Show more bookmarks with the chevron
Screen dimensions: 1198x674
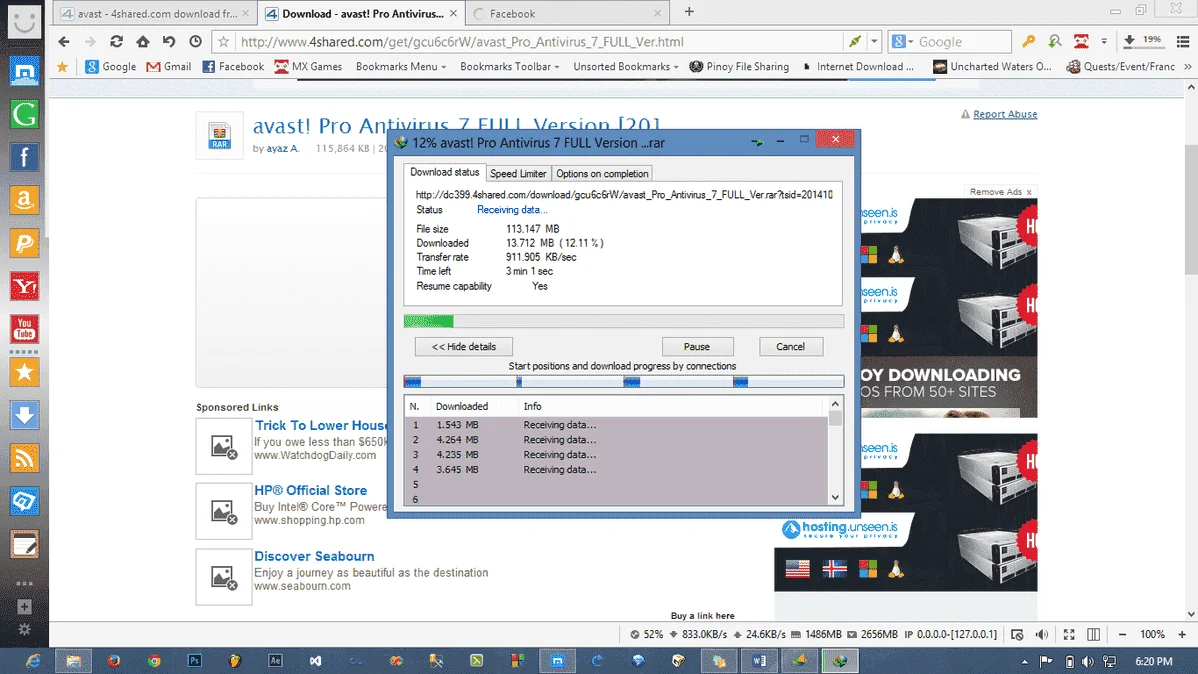pyautogui.click(x=1187, y=66)
